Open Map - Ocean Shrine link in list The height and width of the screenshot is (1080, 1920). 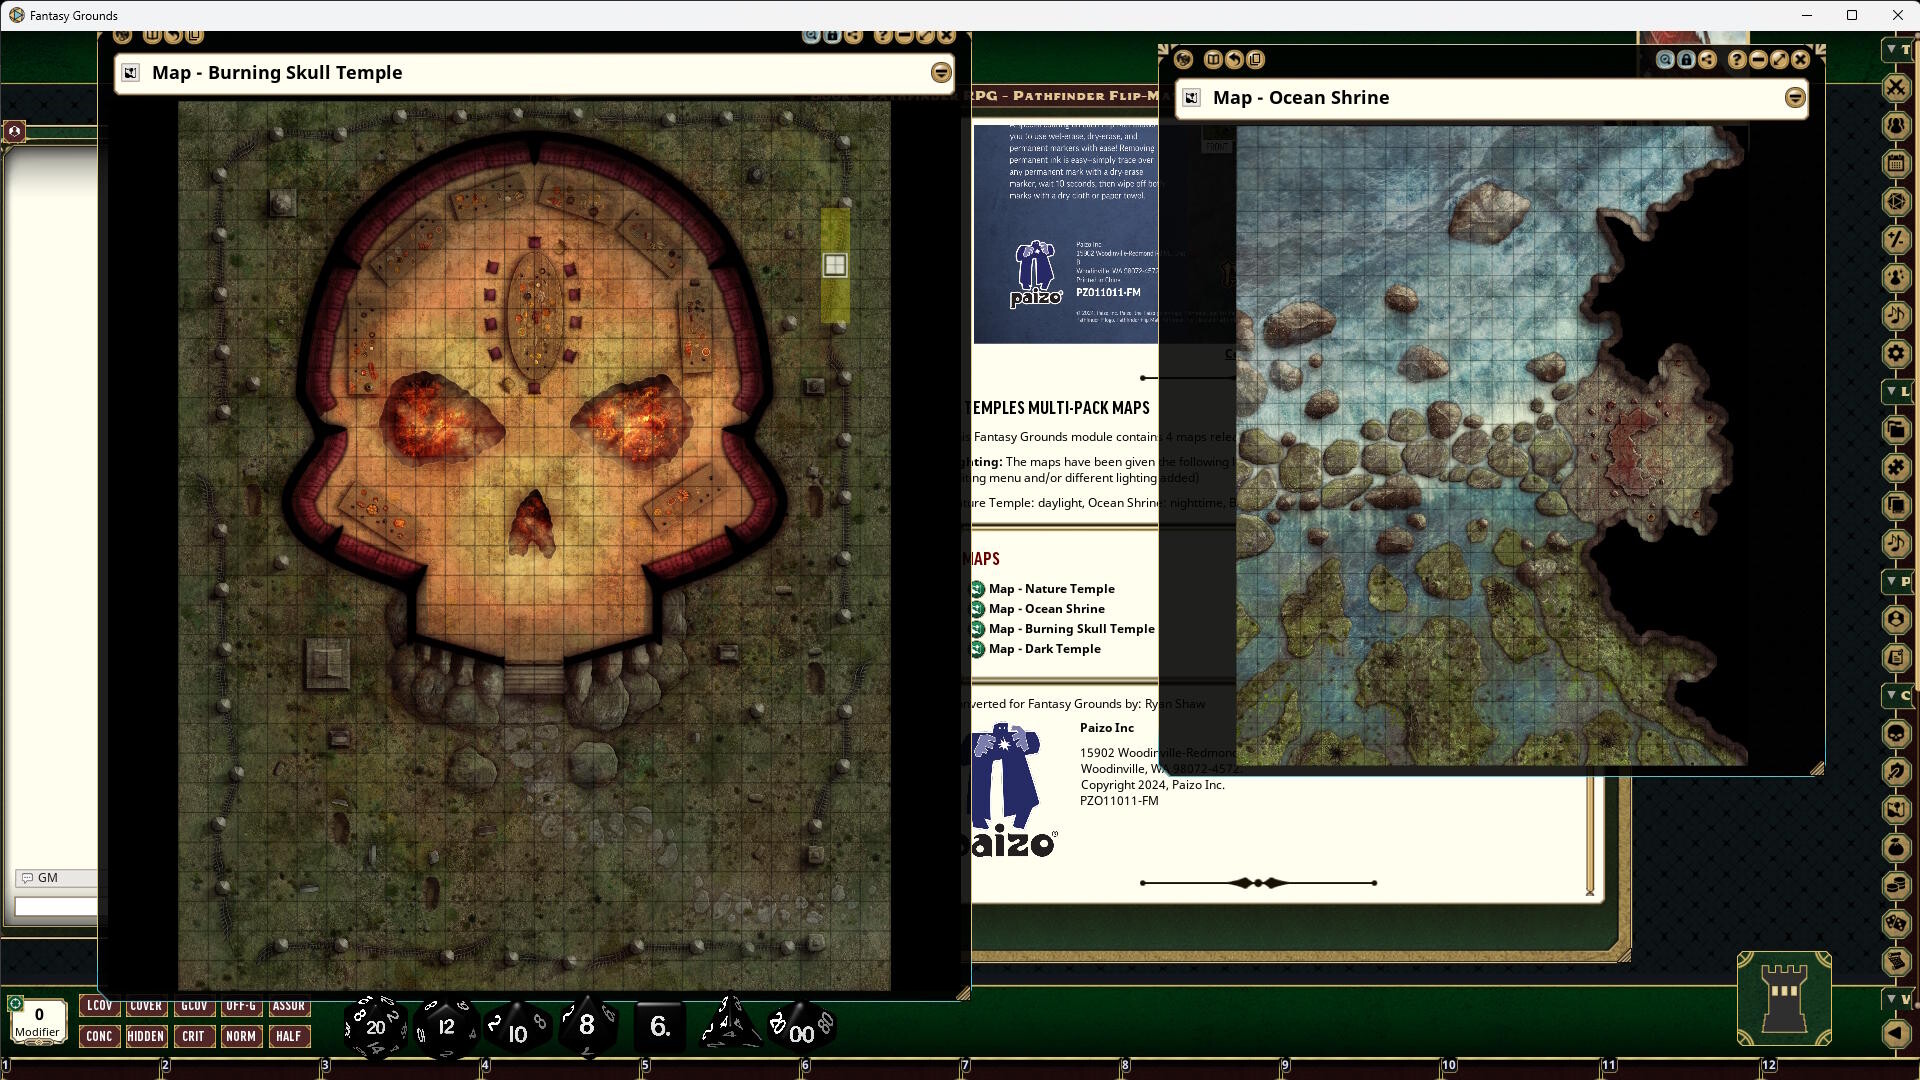(x=1046, y=609)
